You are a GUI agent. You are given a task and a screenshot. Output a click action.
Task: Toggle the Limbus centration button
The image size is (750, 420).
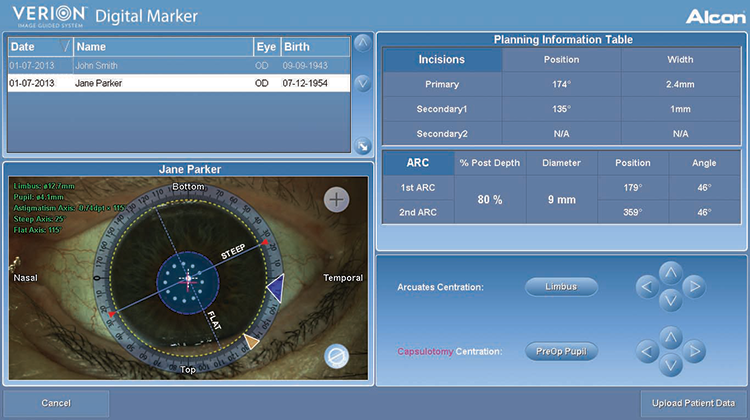(x=561, y=288)
